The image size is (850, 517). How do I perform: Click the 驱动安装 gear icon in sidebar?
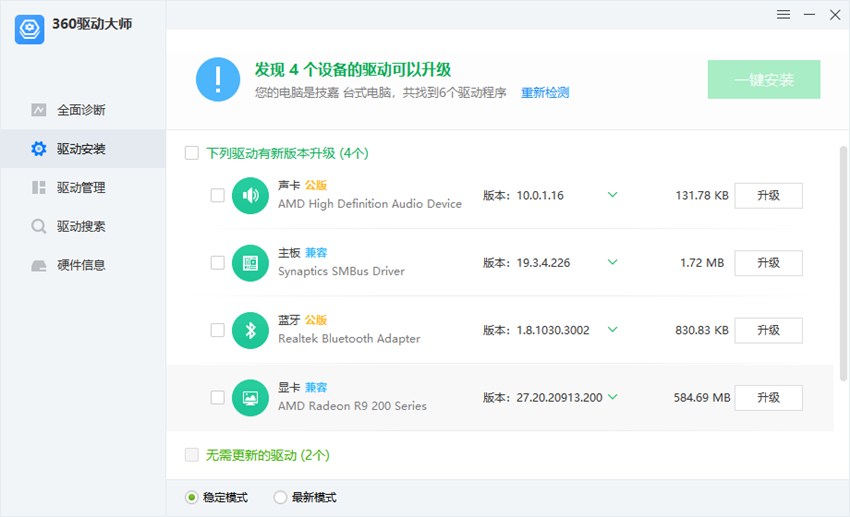[38, 148]
